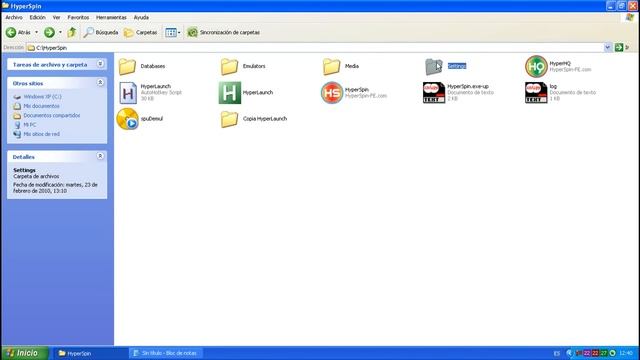Screen dimensions: 640x360
Task: Open the Ayuda menu
Action: (x=141, y=18)
